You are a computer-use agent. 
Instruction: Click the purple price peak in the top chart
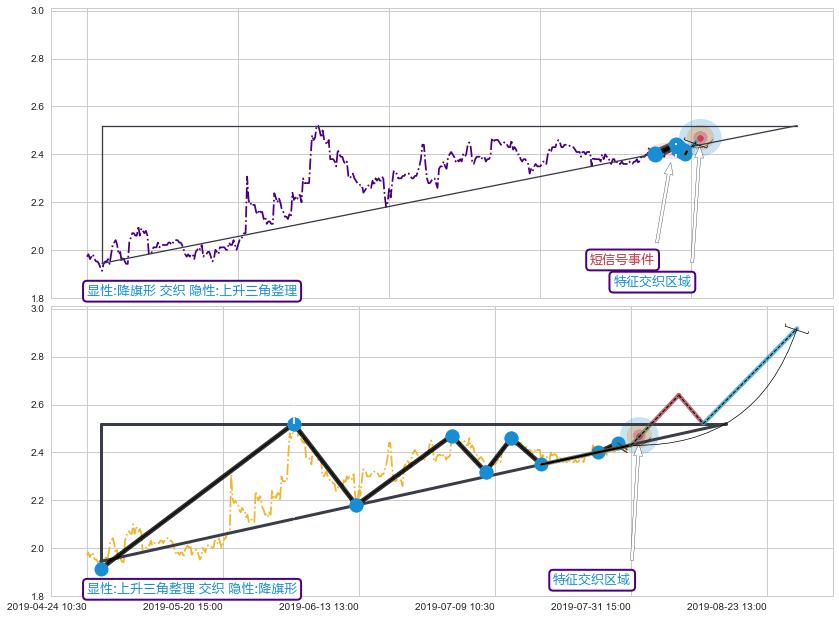(317, 127)
